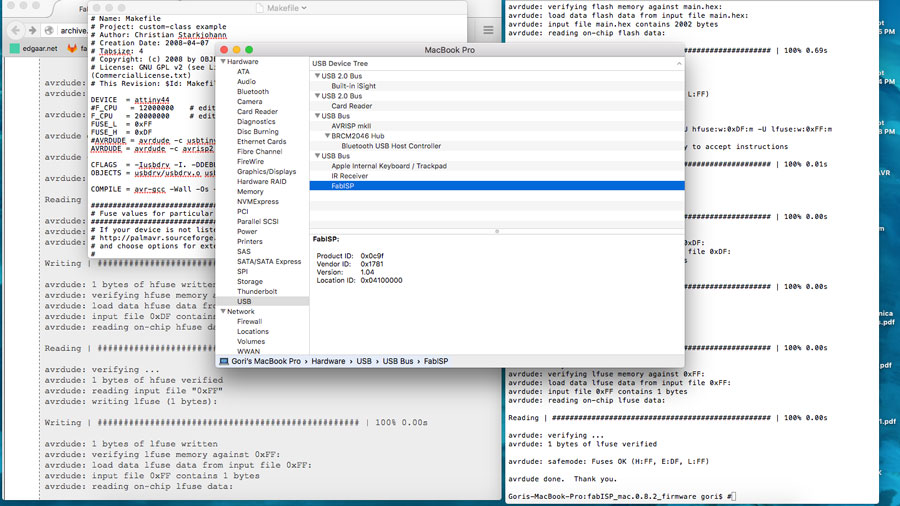900x506 pixels.
Task: Click the globe icon in browser address bar
Action: tap(49, 30)
